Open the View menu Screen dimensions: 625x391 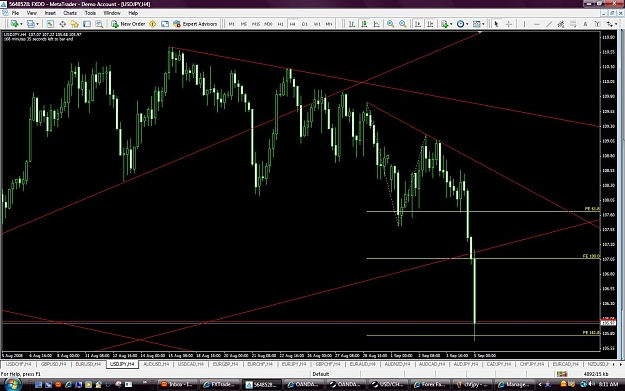click(x=31, y=13)
